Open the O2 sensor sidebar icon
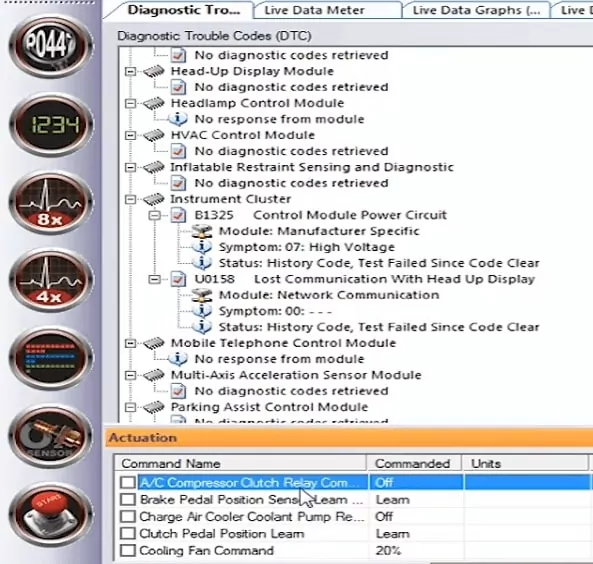The height and width of the screenshot is (564, 593). point(51,437)
